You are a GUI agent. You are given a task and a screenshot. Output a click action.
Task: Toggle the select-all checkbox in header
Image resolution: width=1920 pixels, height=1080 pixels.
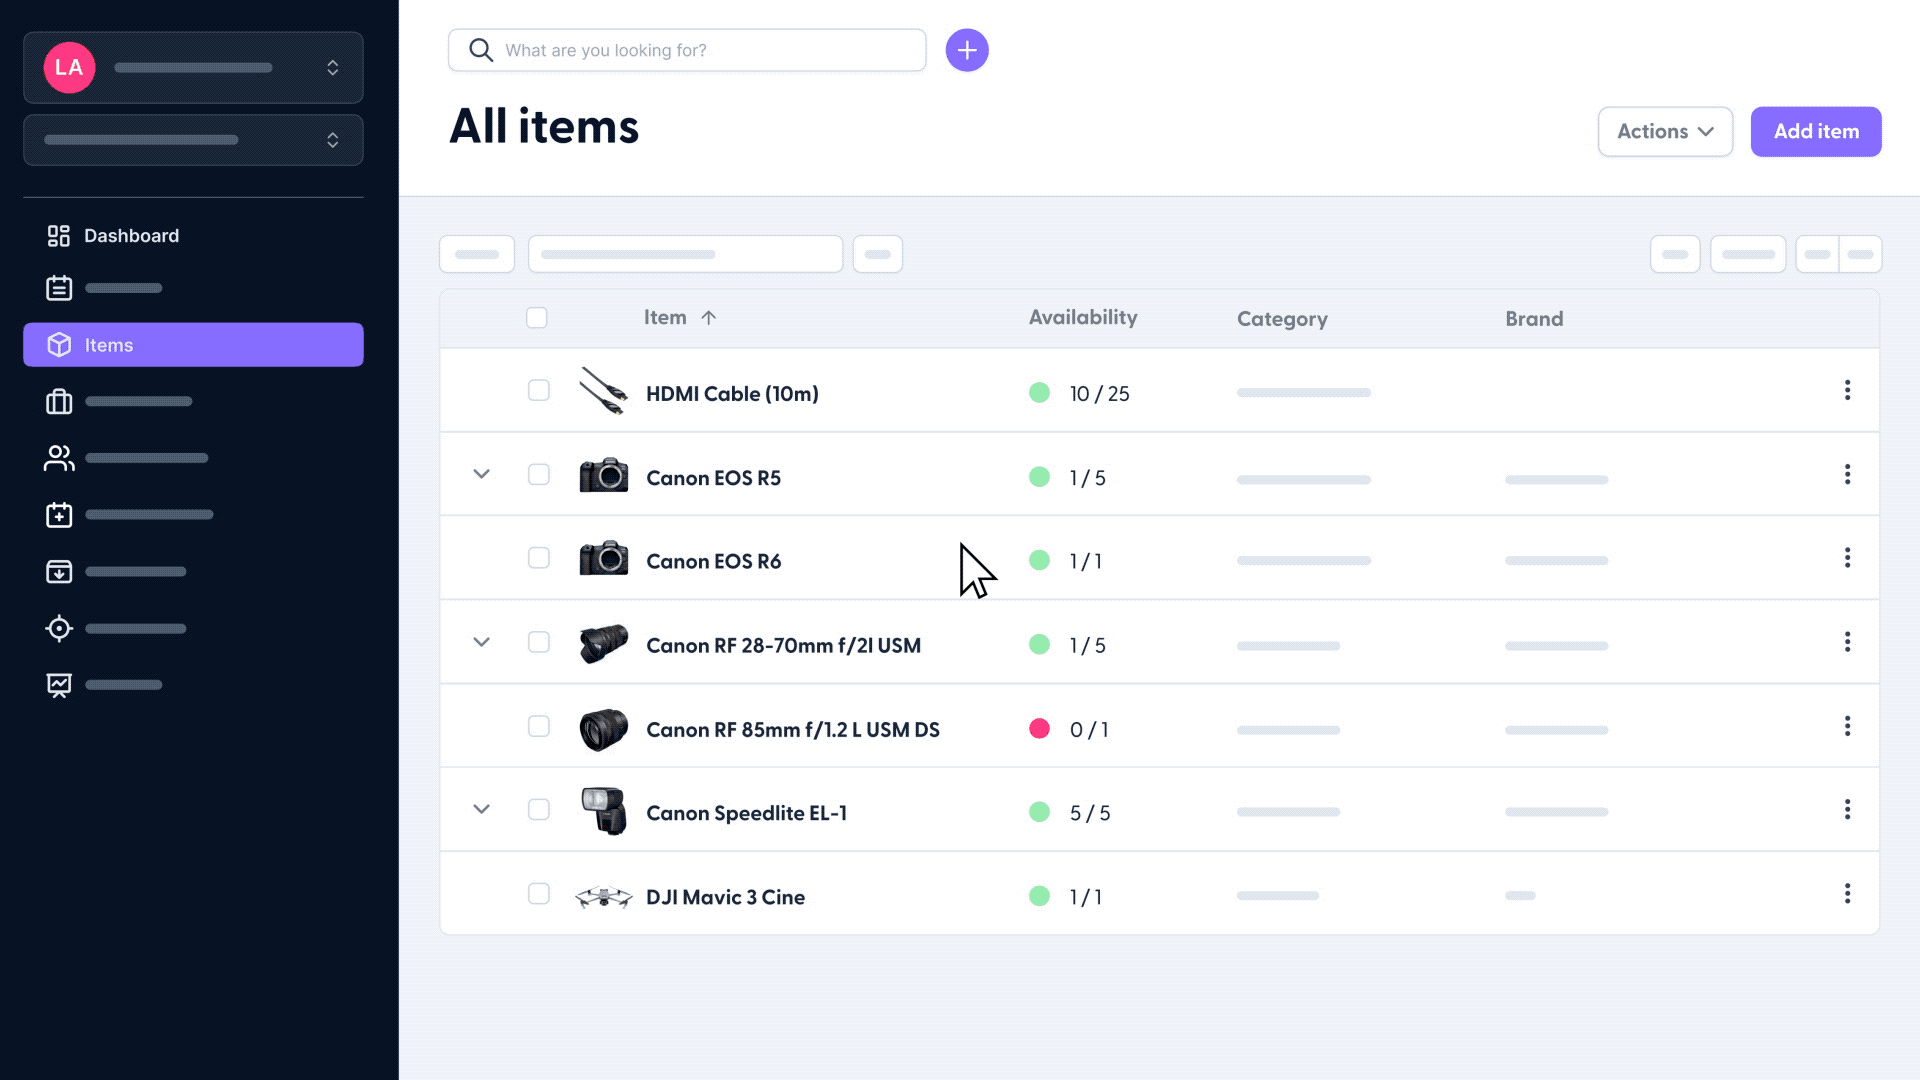point(537,318)
